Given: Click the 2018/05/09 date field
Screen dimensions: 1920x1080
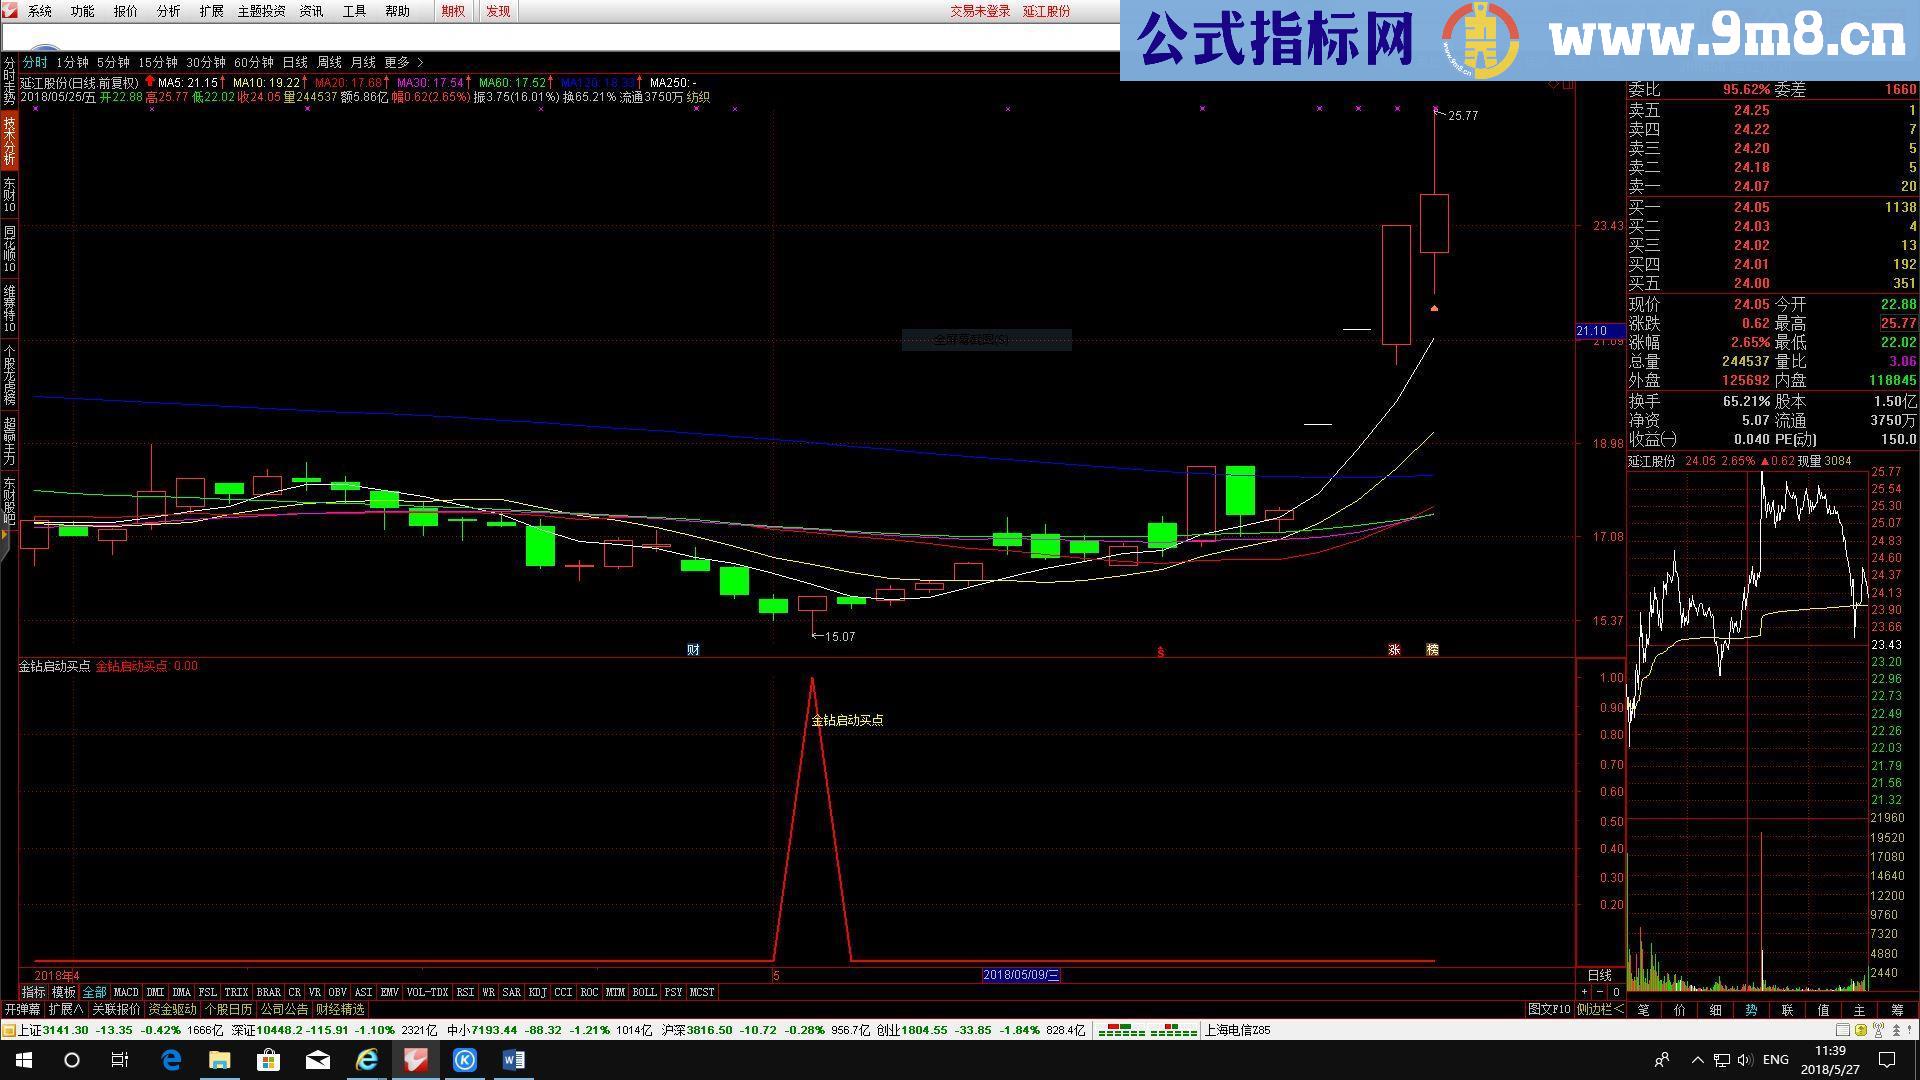Looking at the screenshot, I should 1021,975.
